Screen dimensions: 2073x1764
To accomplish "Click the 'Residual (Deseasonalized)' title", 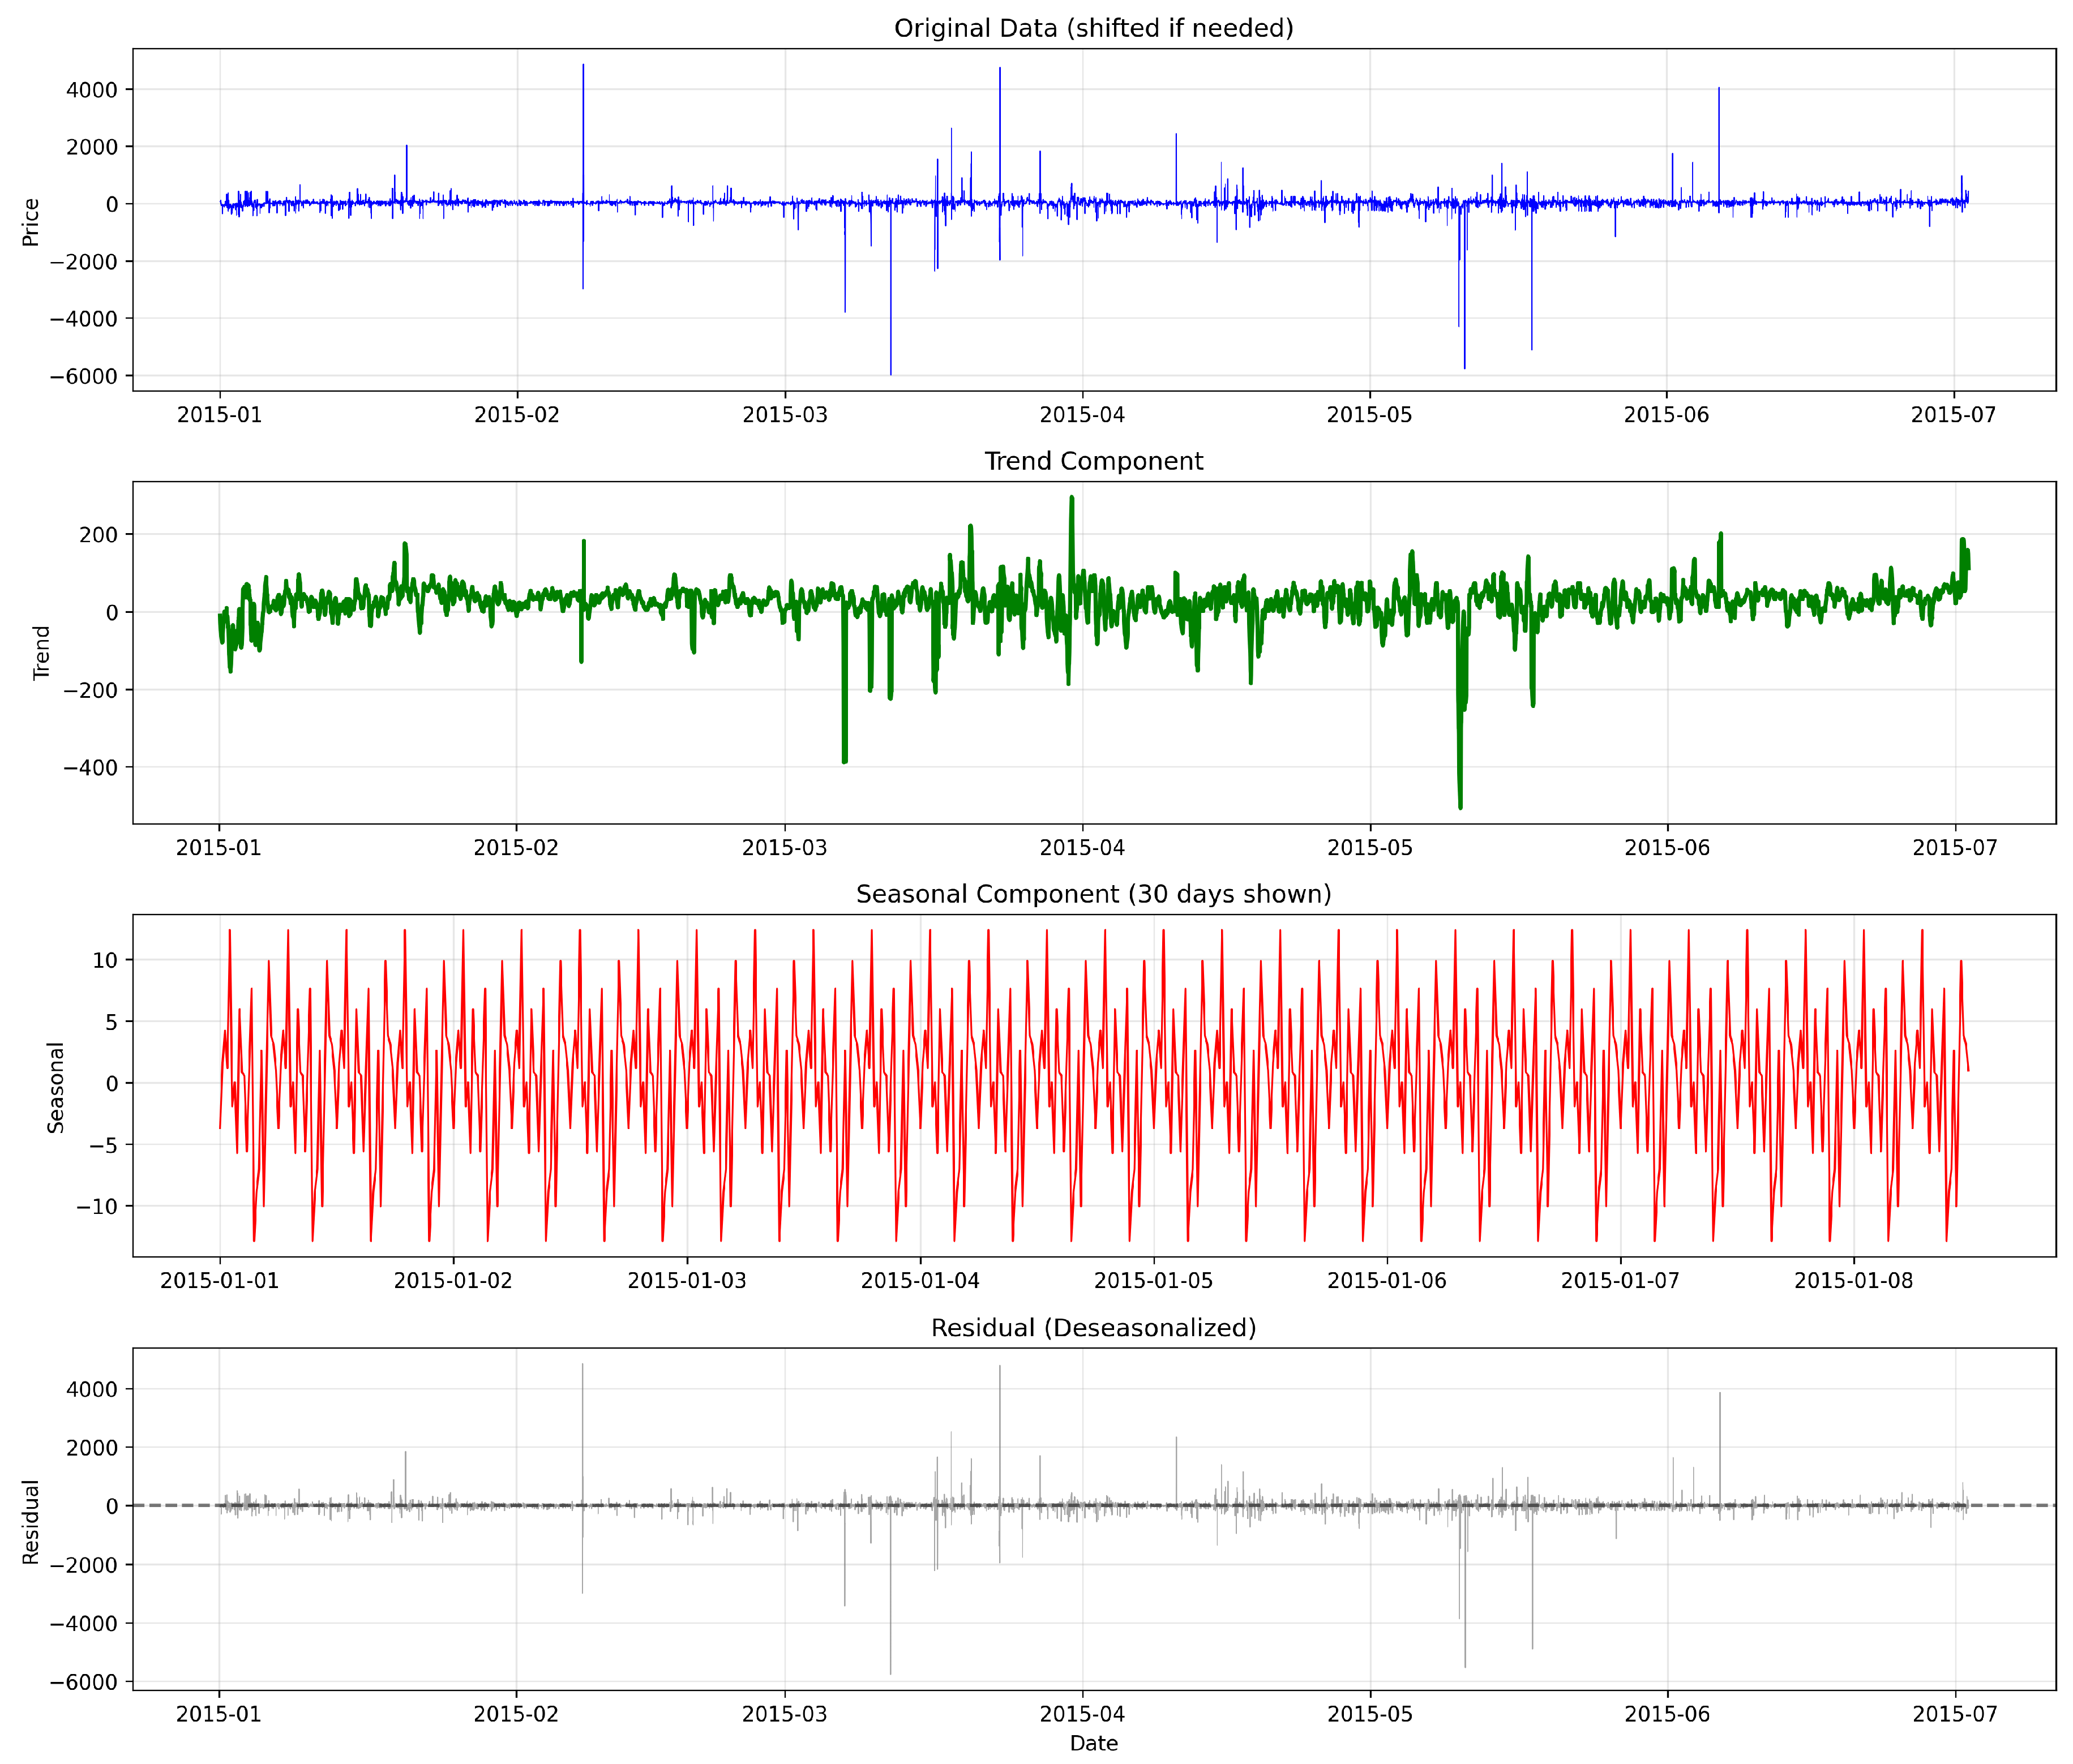I will (1093, 1327).
